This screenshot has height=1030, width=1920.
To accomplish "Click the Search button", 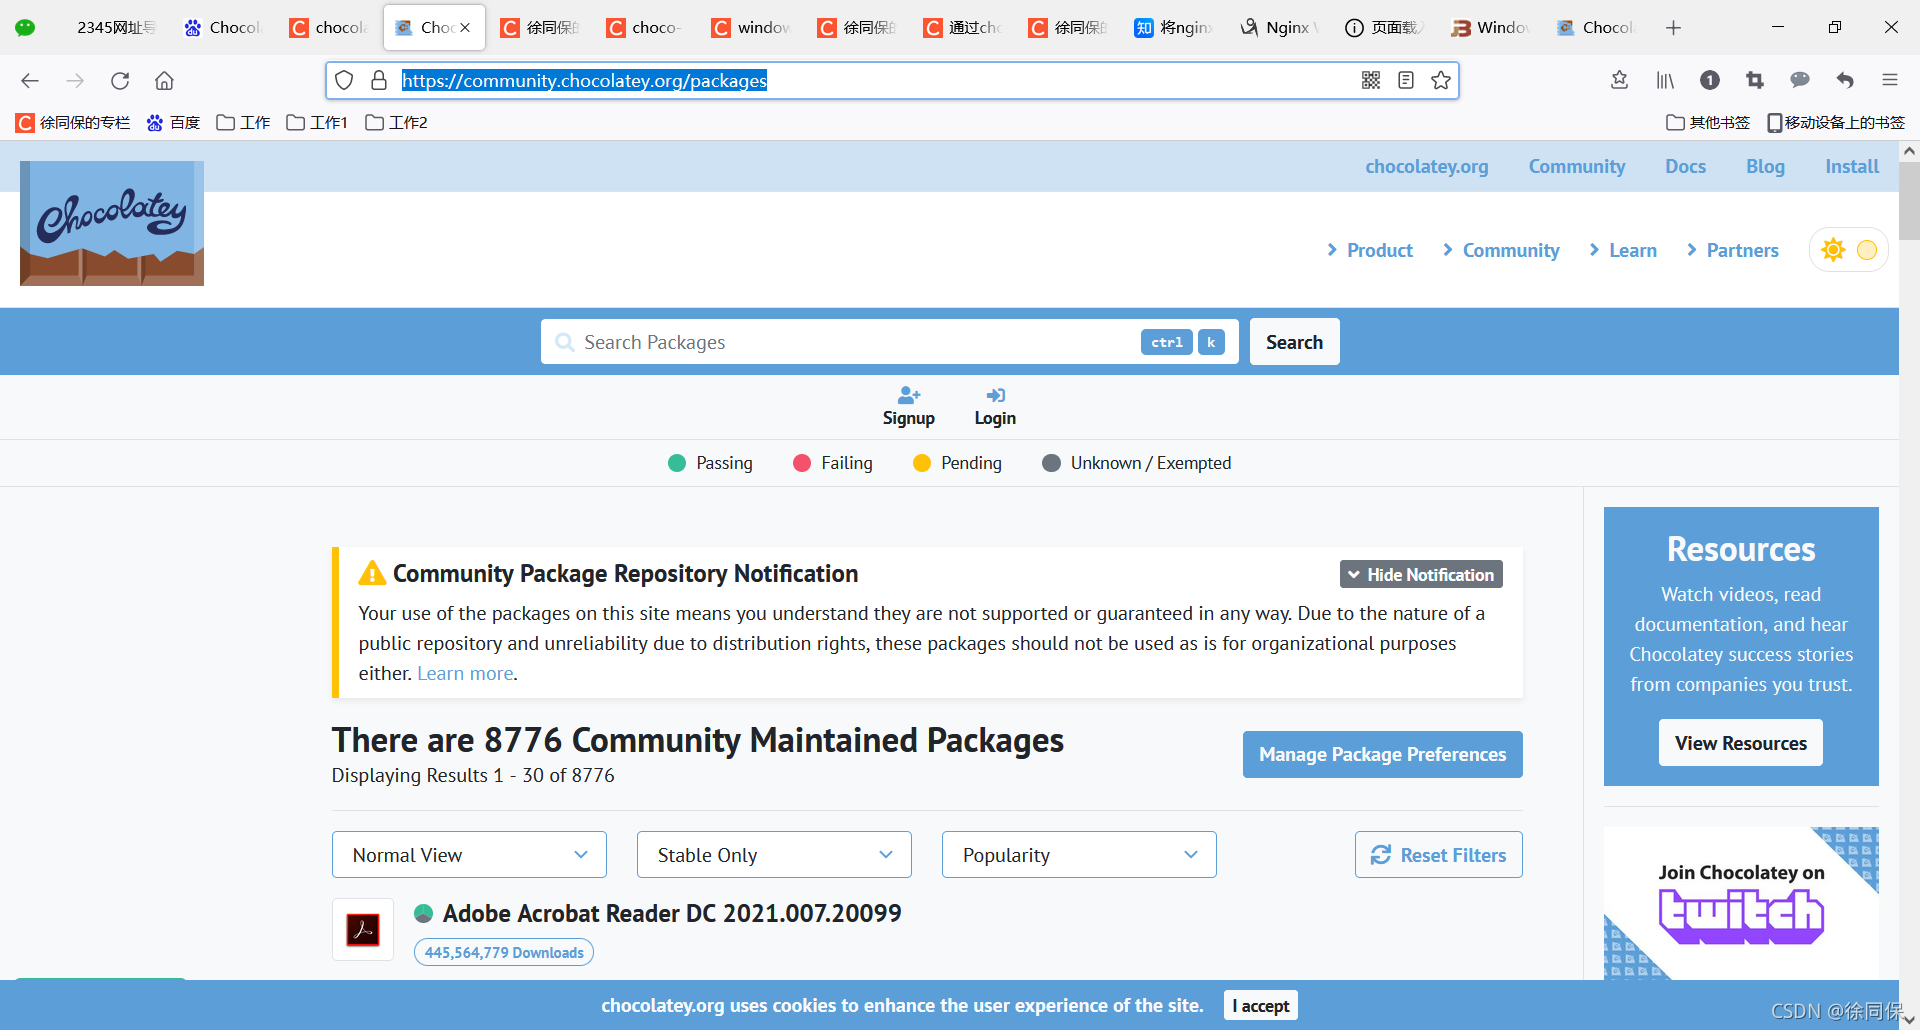I will (x=1294, y=342).
